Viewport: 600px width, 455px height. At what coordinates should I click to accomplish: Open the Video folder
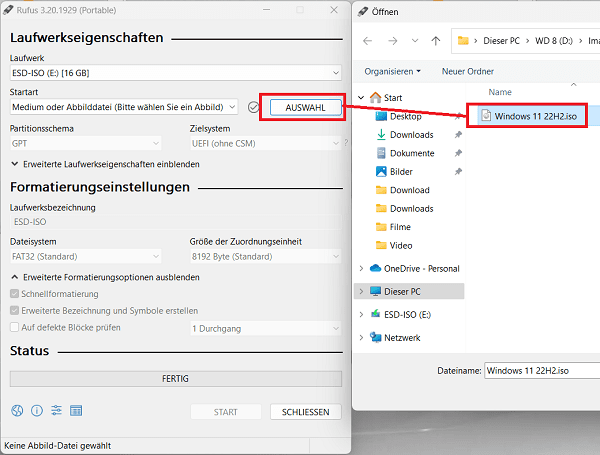[x=401, y=245]
